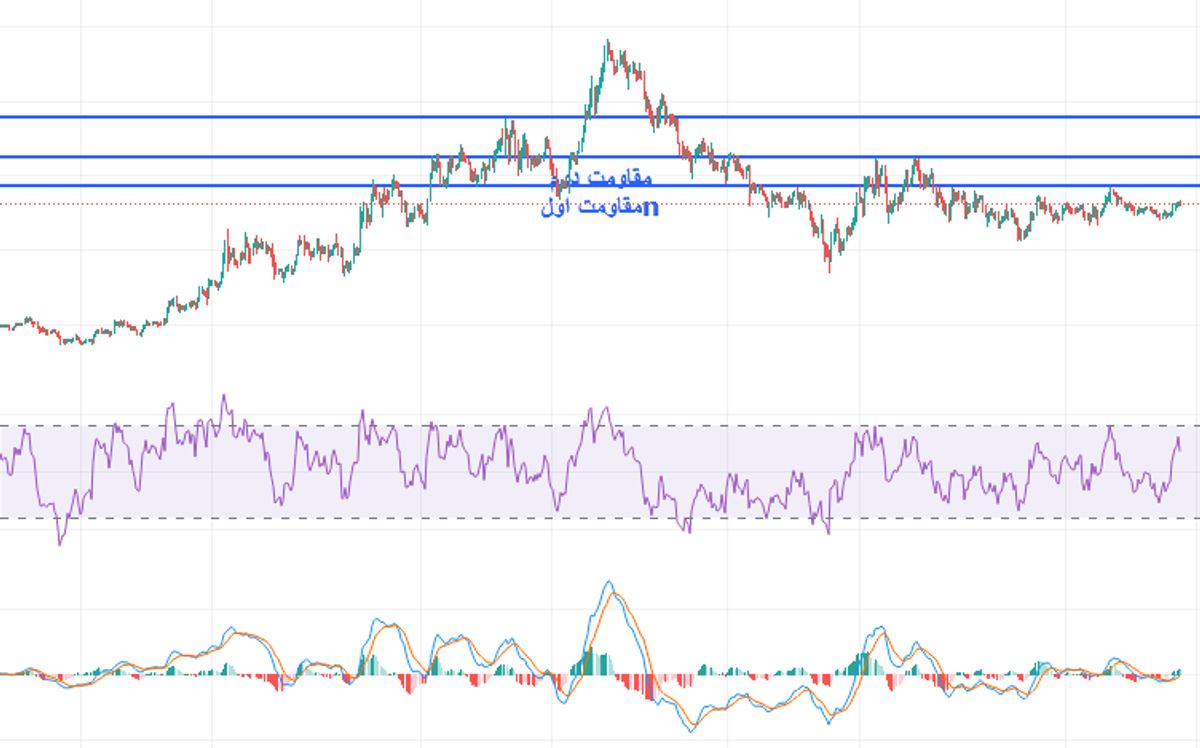
Task: Click the deepest red MACD histogram bars
Action: click(x=647, y=688)
